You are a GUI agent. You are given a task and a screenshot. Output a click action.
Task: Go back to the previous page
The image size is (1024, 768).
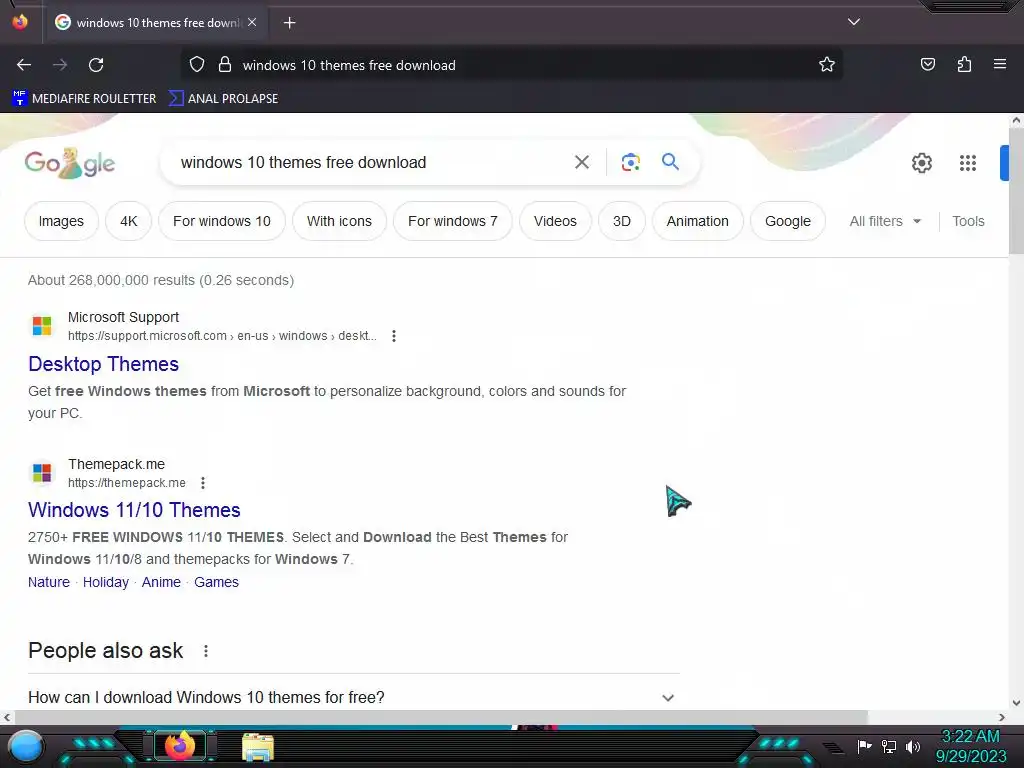pyautogui.click(x=24, y=65)
